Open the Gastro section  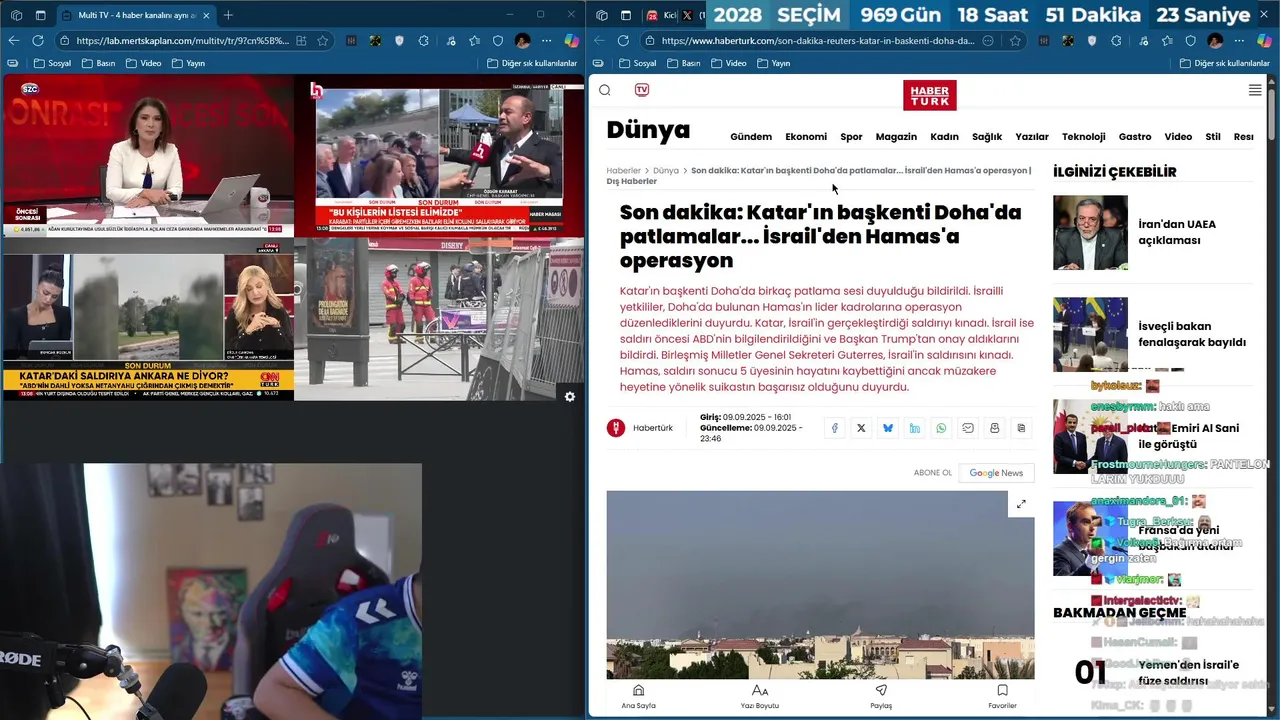(x=1135, y=137)
